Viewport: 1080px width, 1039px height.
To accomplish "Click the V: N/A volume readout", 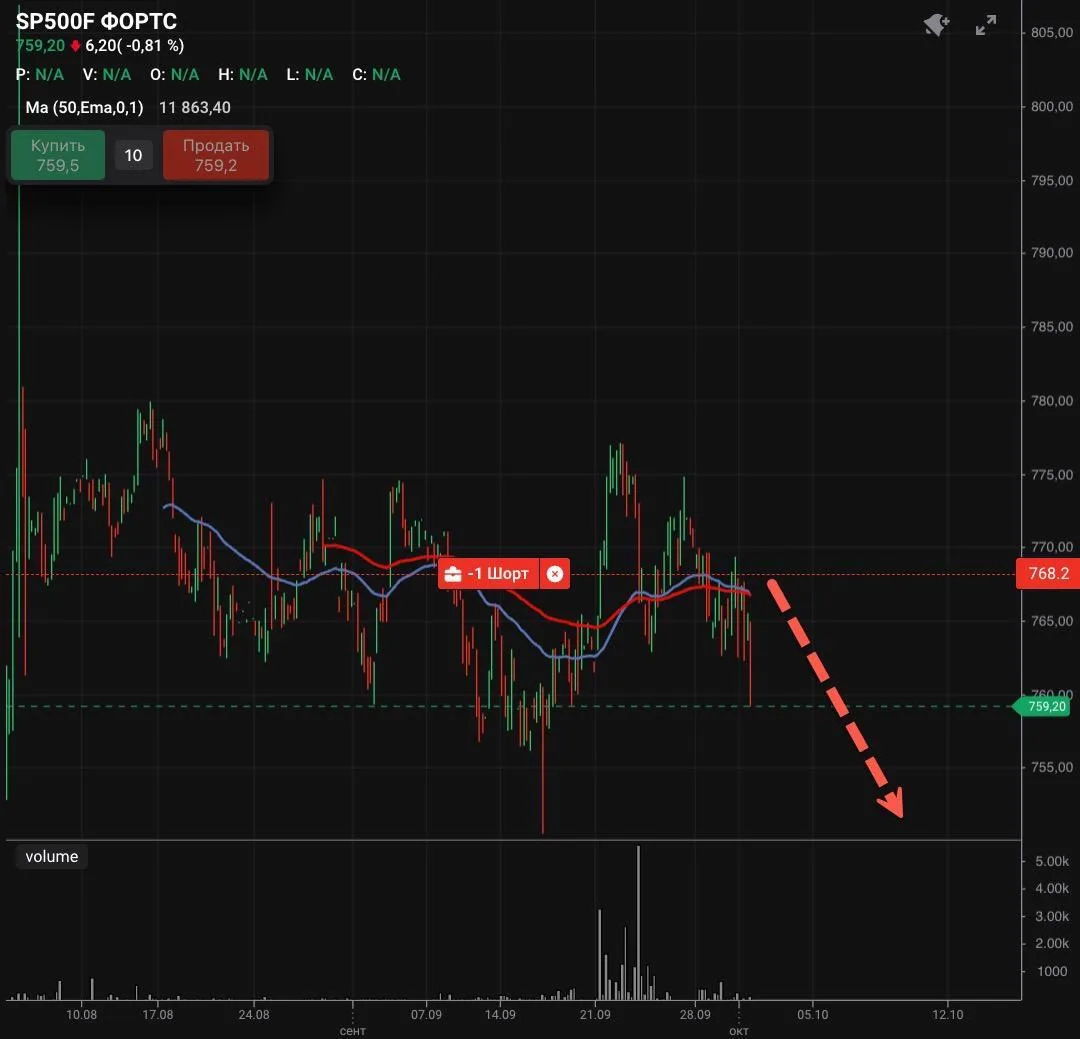I will (107, 74).
